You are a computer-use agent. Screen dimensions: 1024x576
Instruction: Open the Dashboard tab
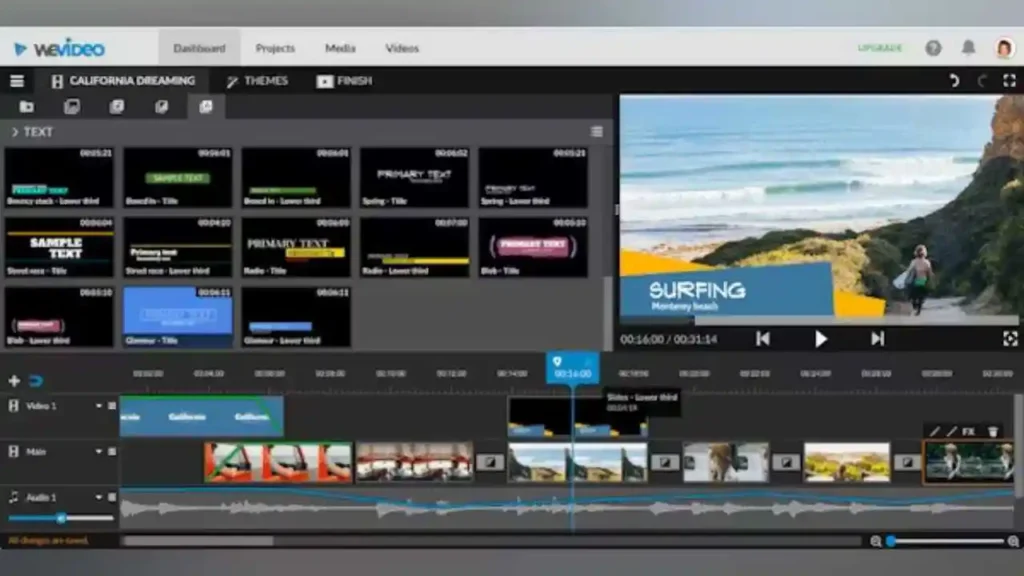pos(199,48)
